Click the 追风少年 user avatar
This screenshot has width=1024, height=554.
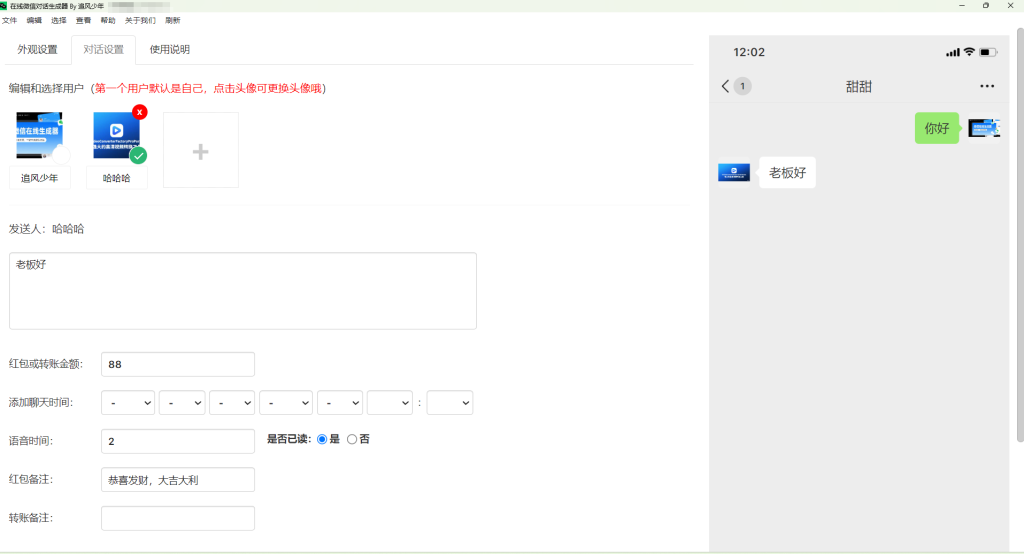pos(39,137)
